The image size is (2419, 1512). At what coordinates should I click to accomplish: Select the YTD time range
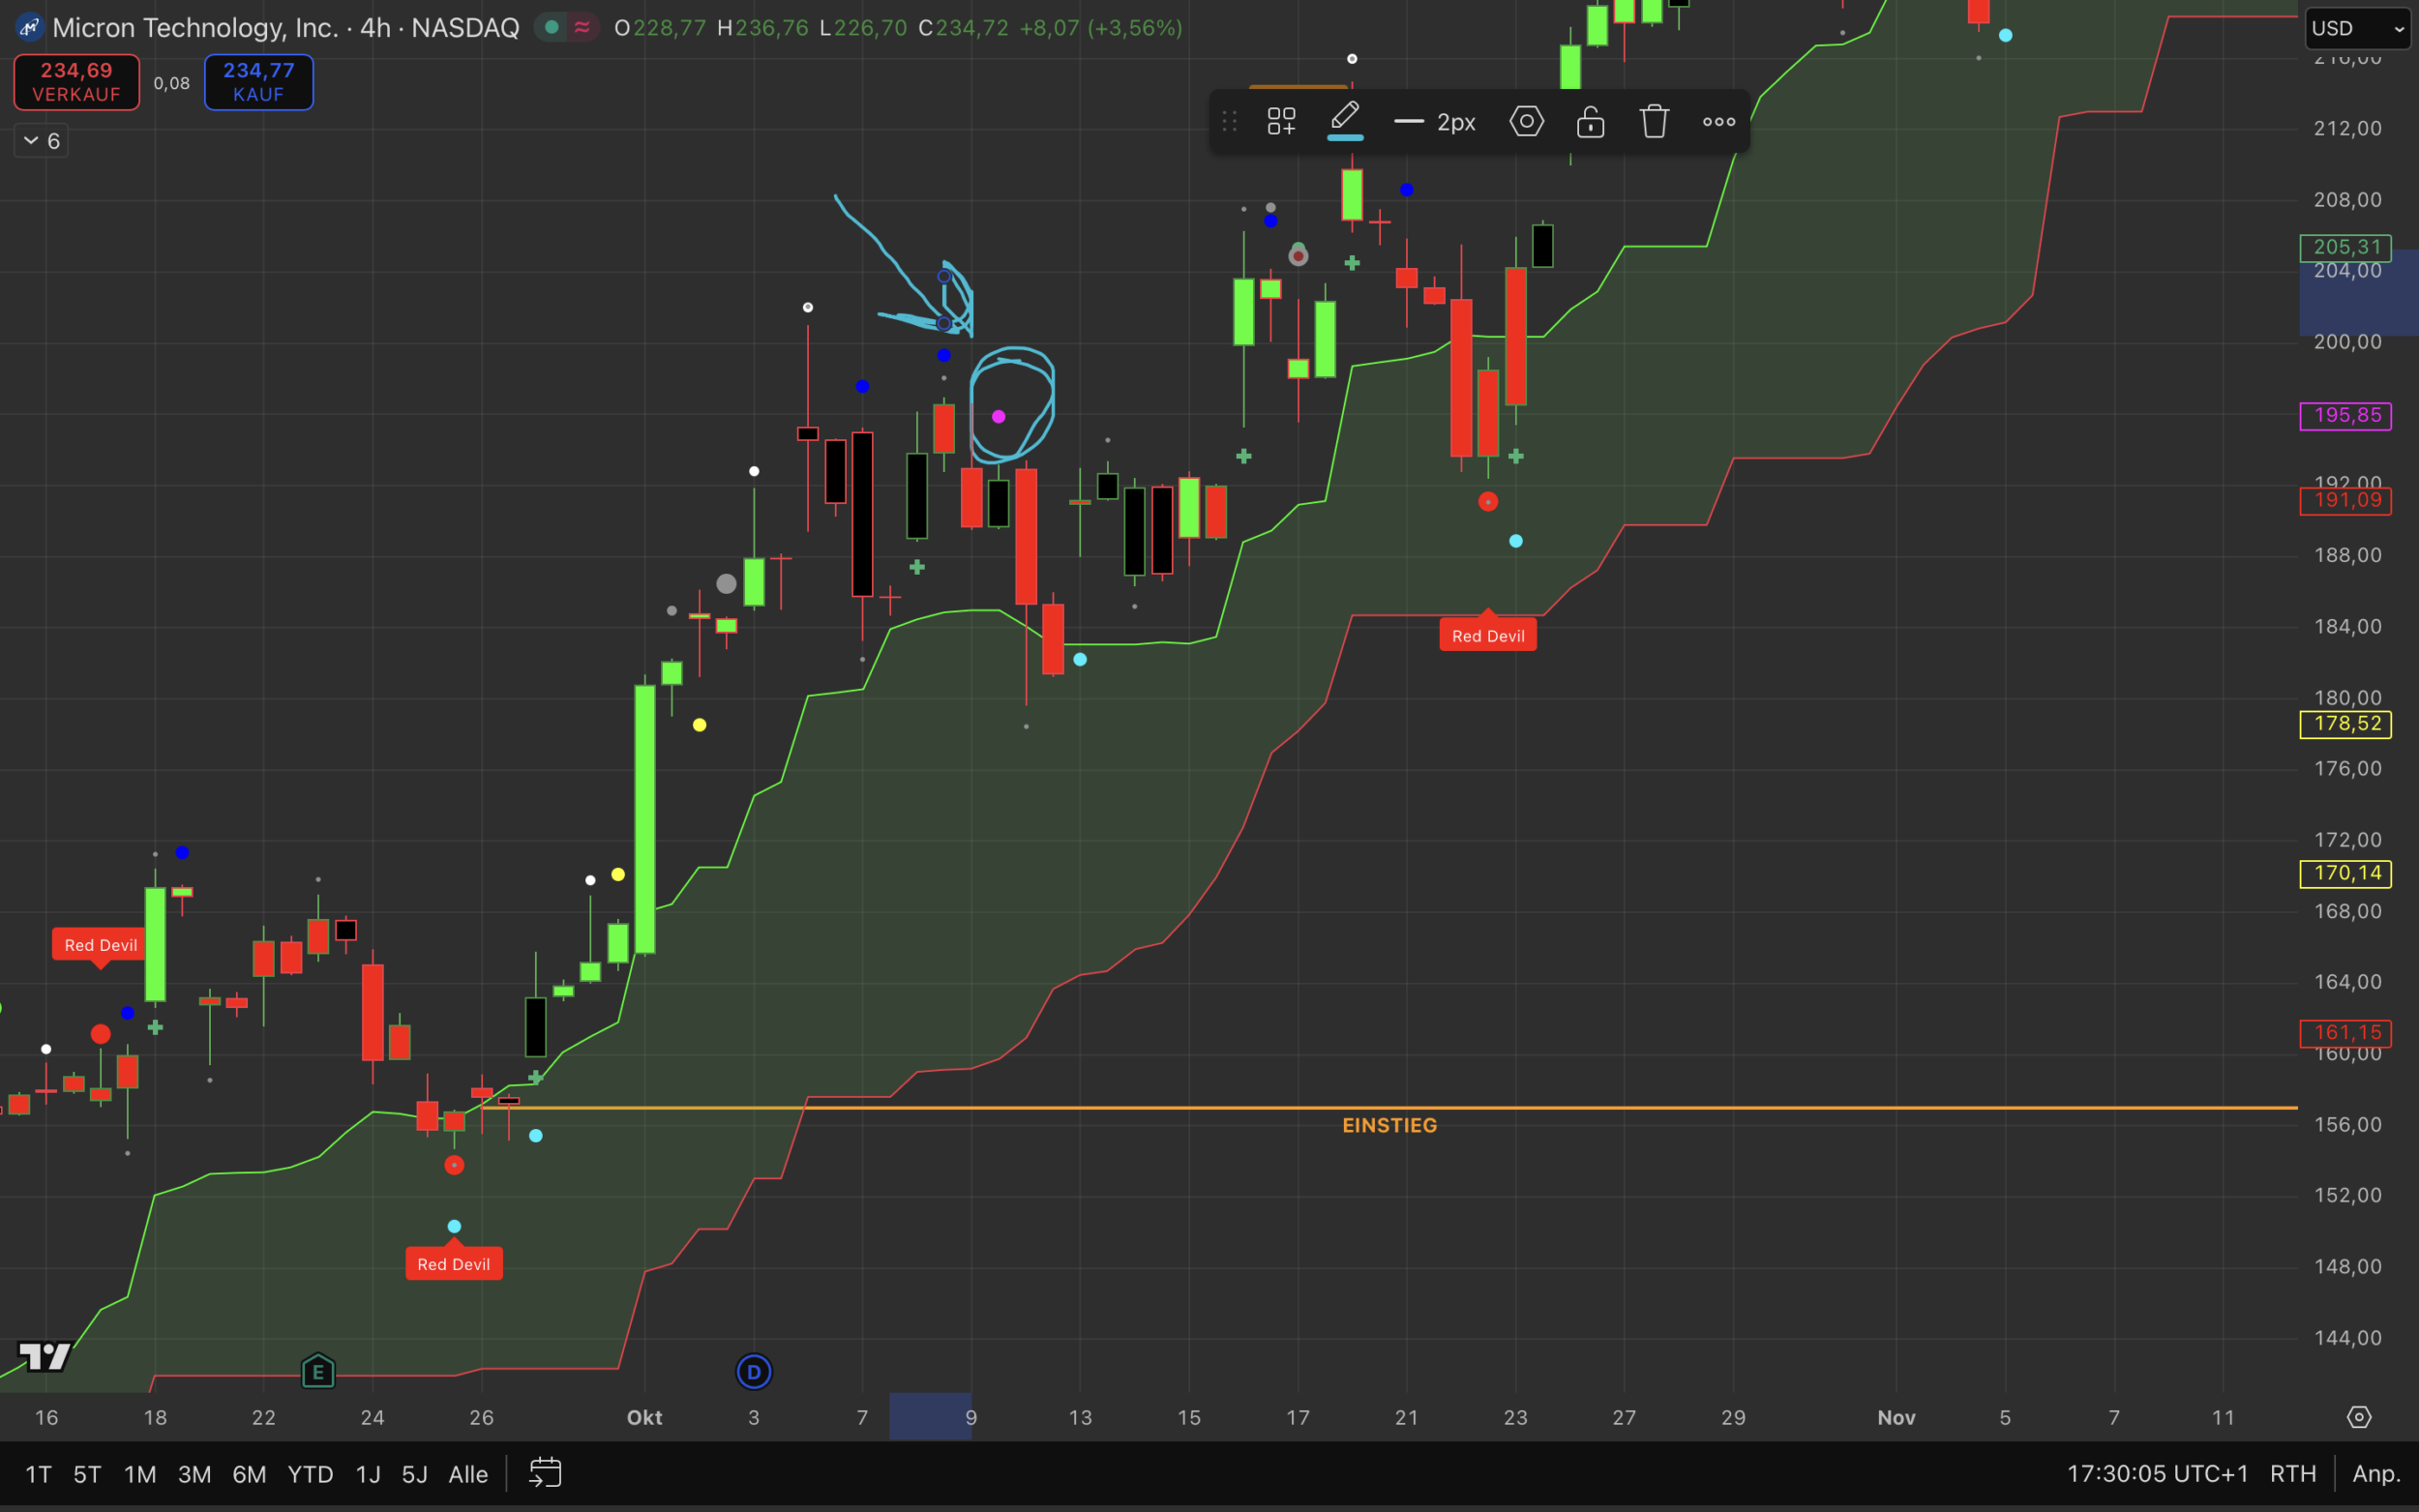[310, 1474]
